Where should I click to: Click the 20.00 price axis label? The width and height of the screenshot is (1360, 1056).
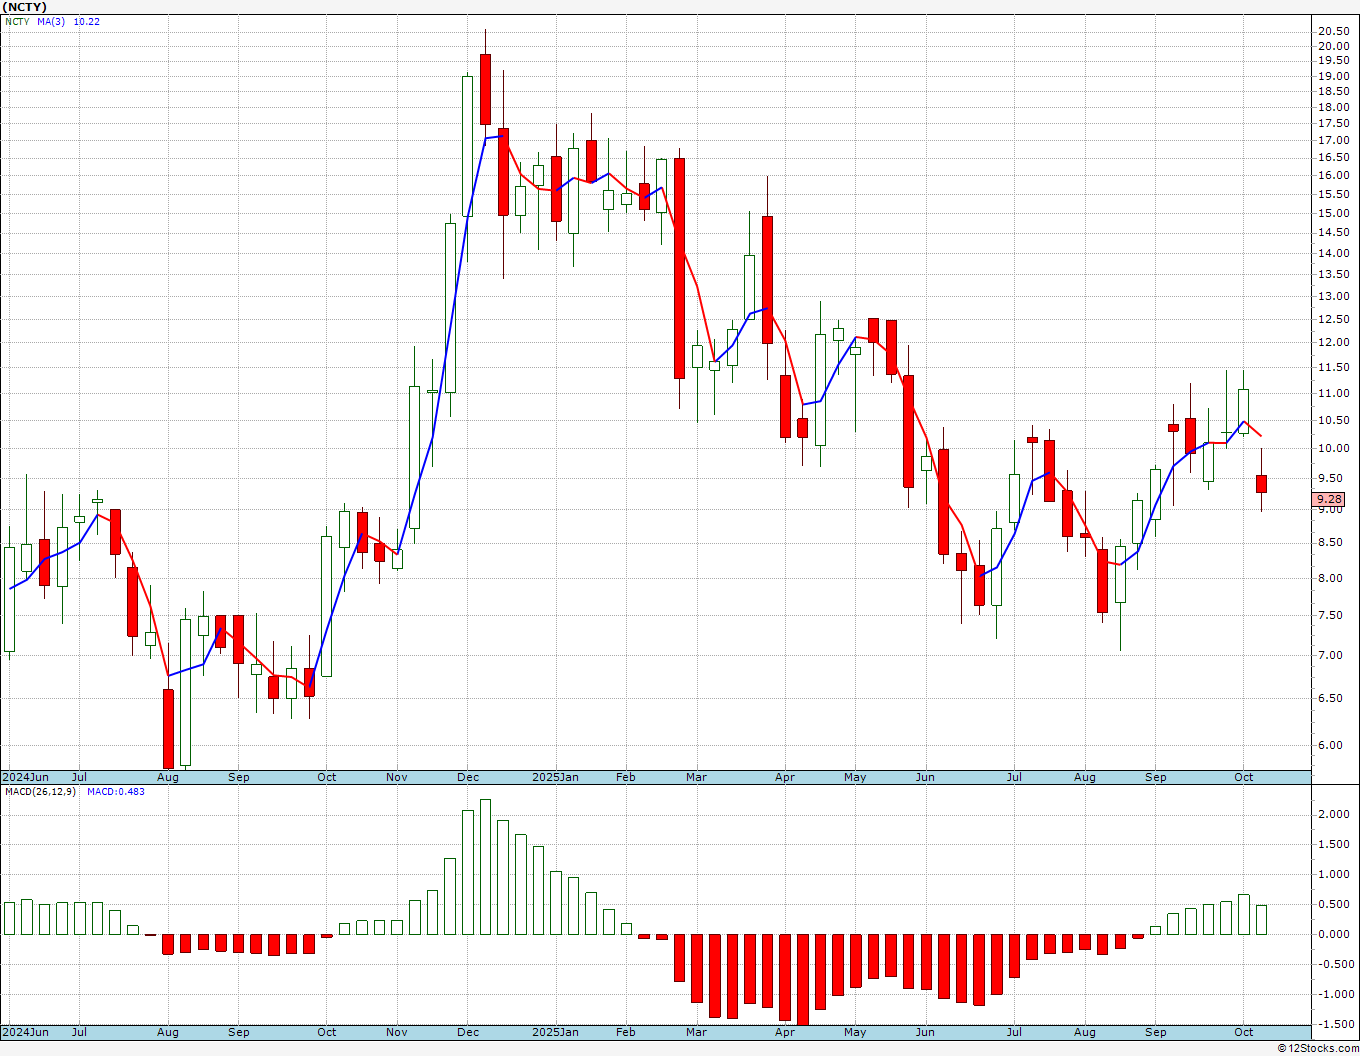pyautogui.click(x=1332, y=46)
